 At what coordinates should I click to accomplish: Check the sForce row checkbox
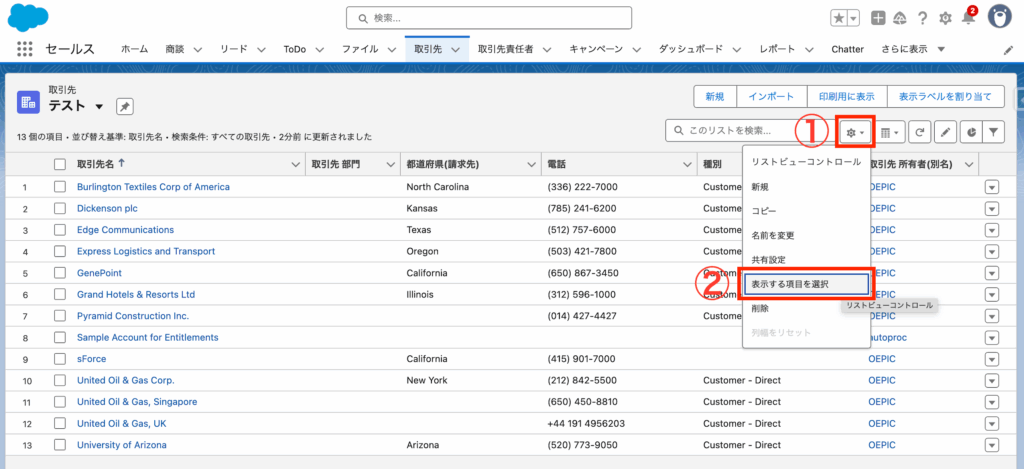(60, 359)
